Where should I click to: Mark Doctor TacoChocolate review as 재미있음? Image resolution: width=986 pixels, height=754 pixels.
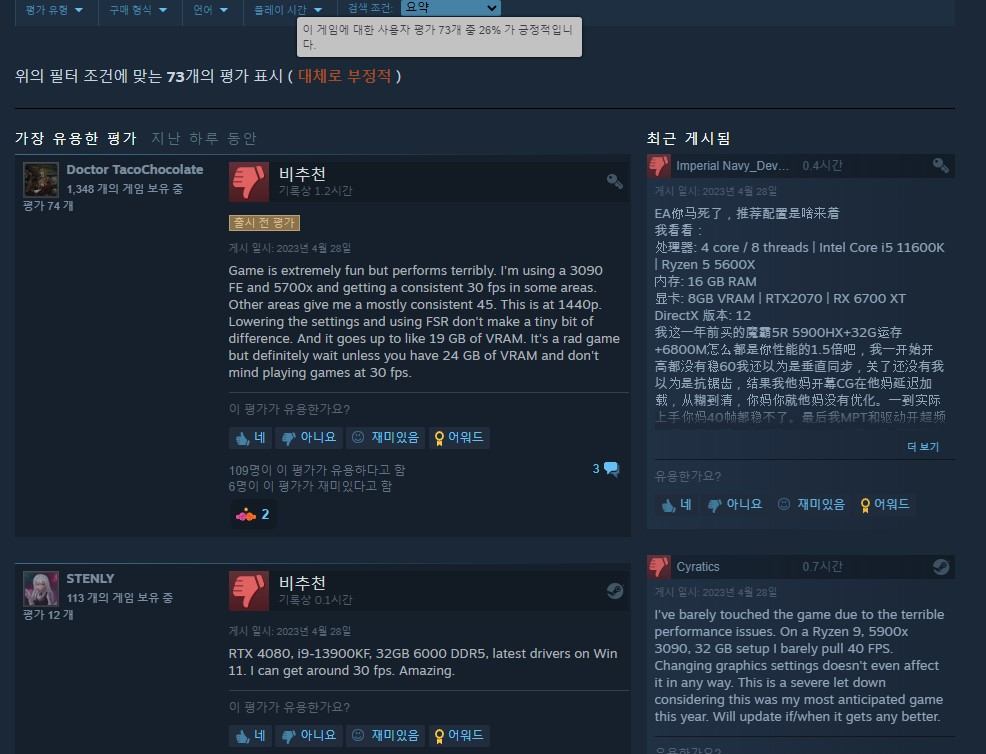tap(385, 437)
